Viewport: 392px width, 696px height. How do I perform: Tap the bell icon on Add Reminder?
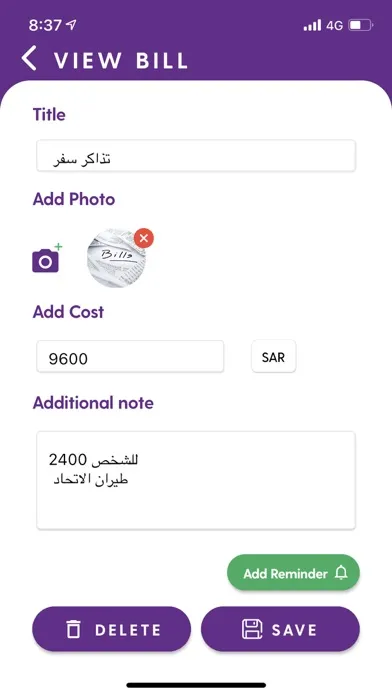341,573
